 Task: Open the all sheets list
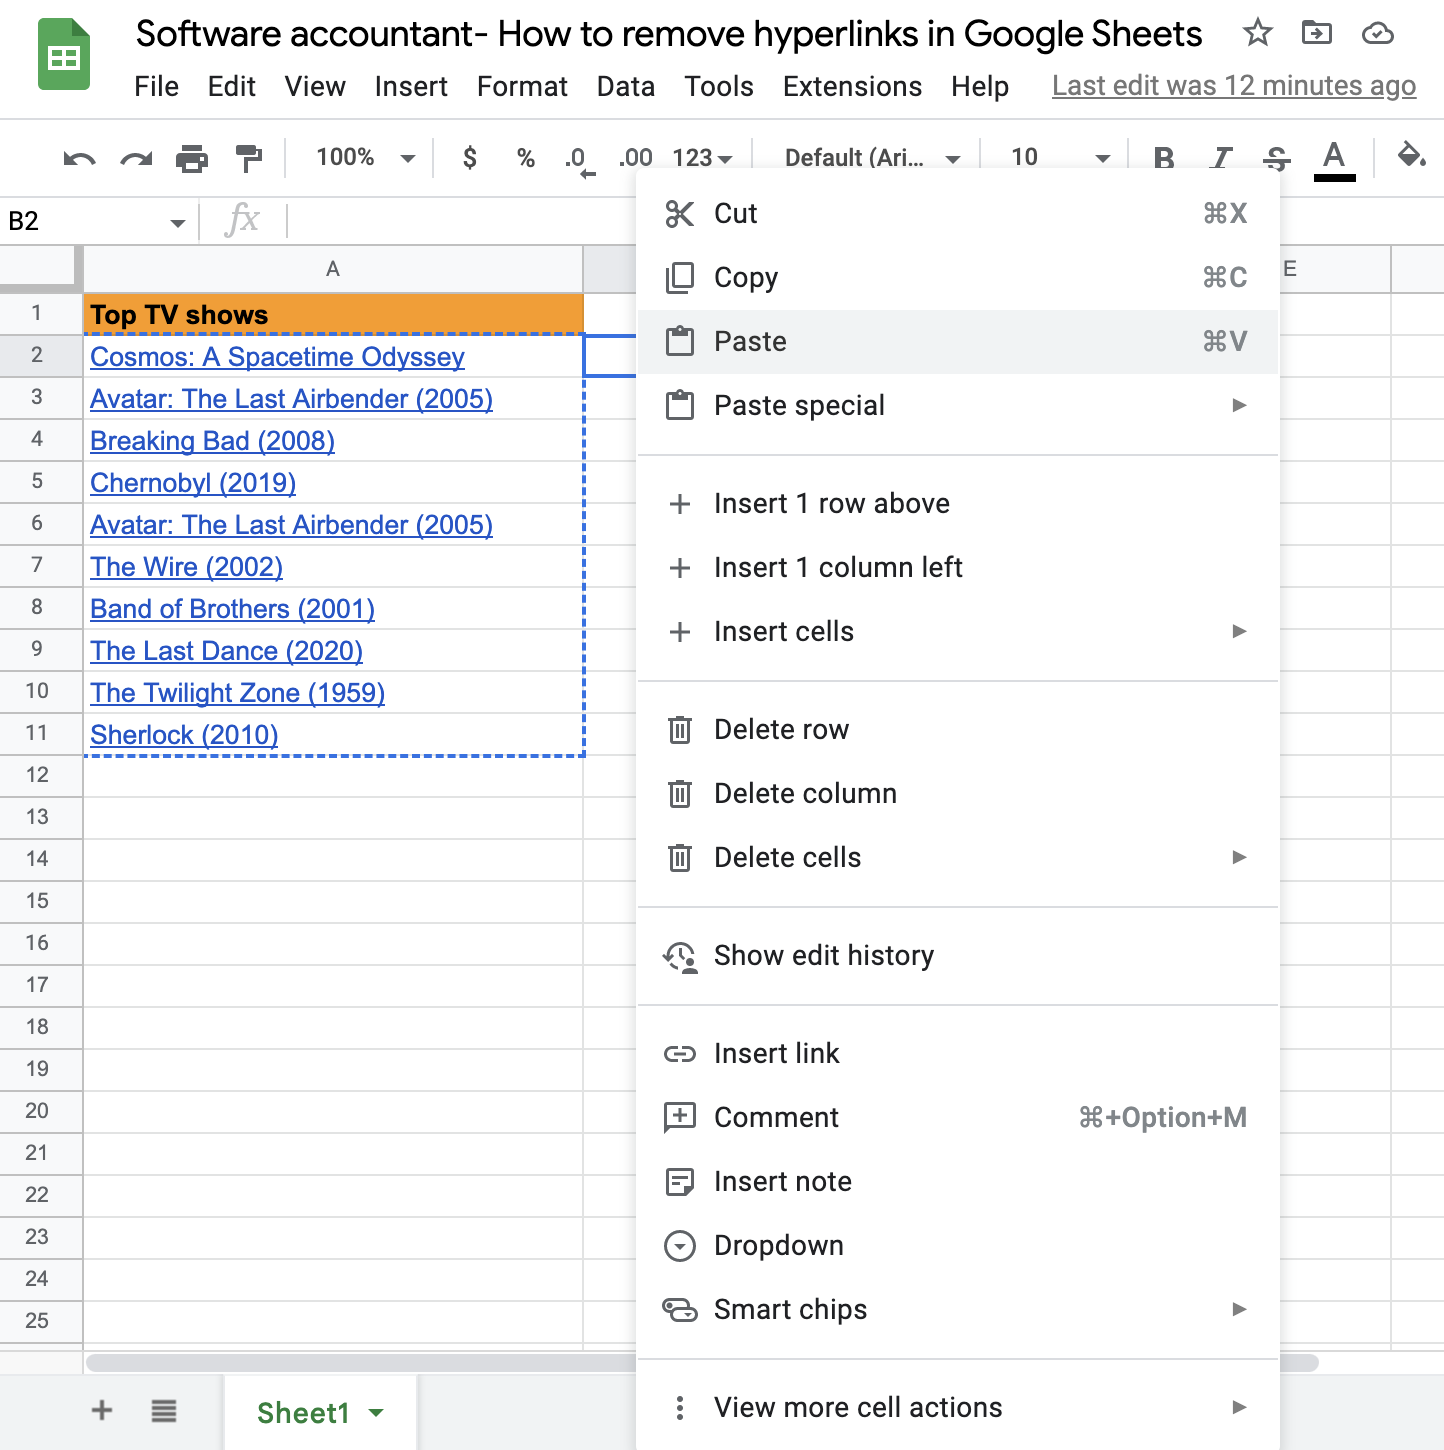coord(164,1411)
